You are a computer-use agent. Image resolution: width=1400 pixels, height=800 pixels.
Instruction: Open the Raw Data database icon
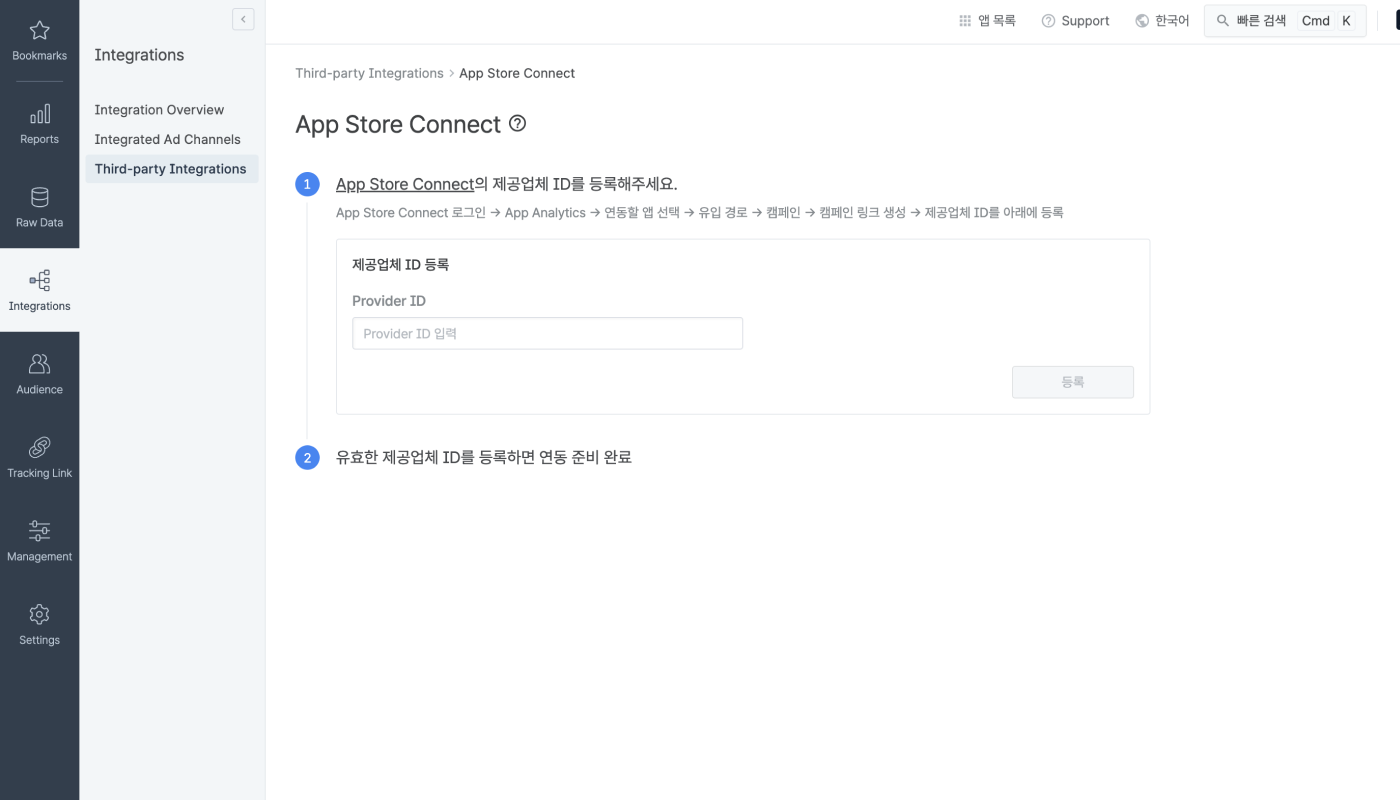39,197
